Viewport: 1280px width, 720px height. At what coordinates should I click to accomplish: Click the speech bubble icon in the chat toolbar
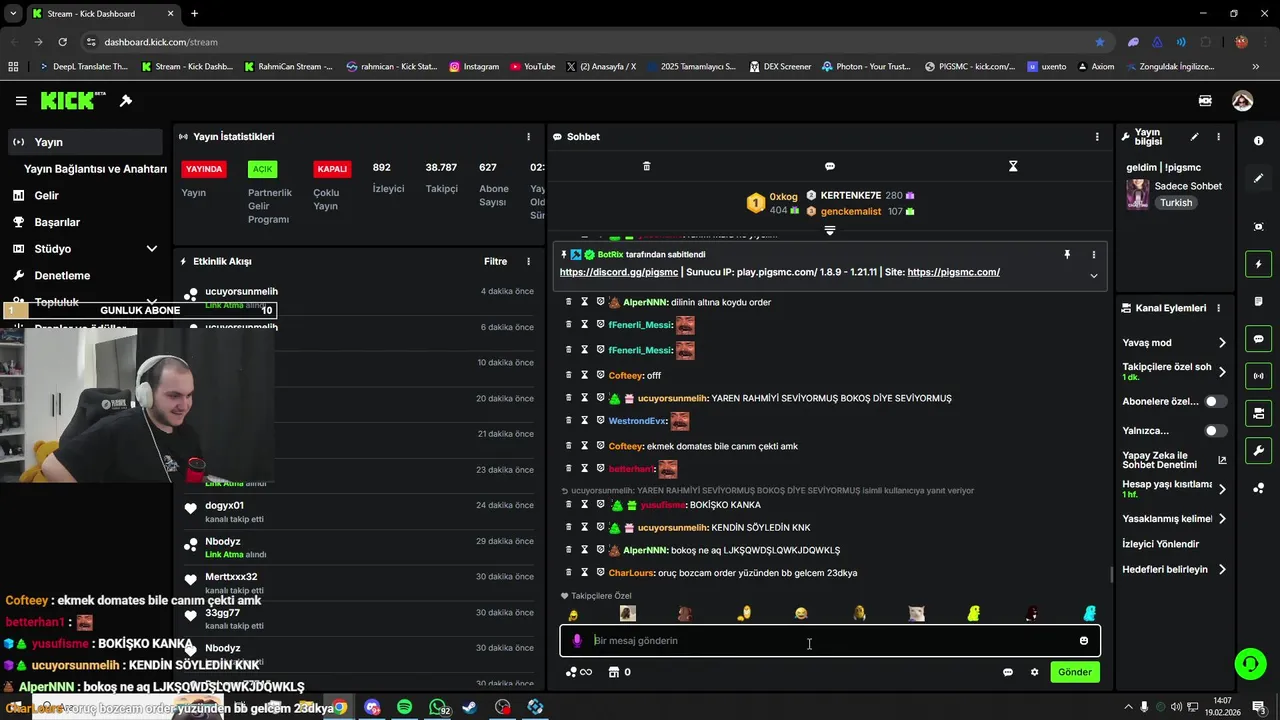coord(830,166)
